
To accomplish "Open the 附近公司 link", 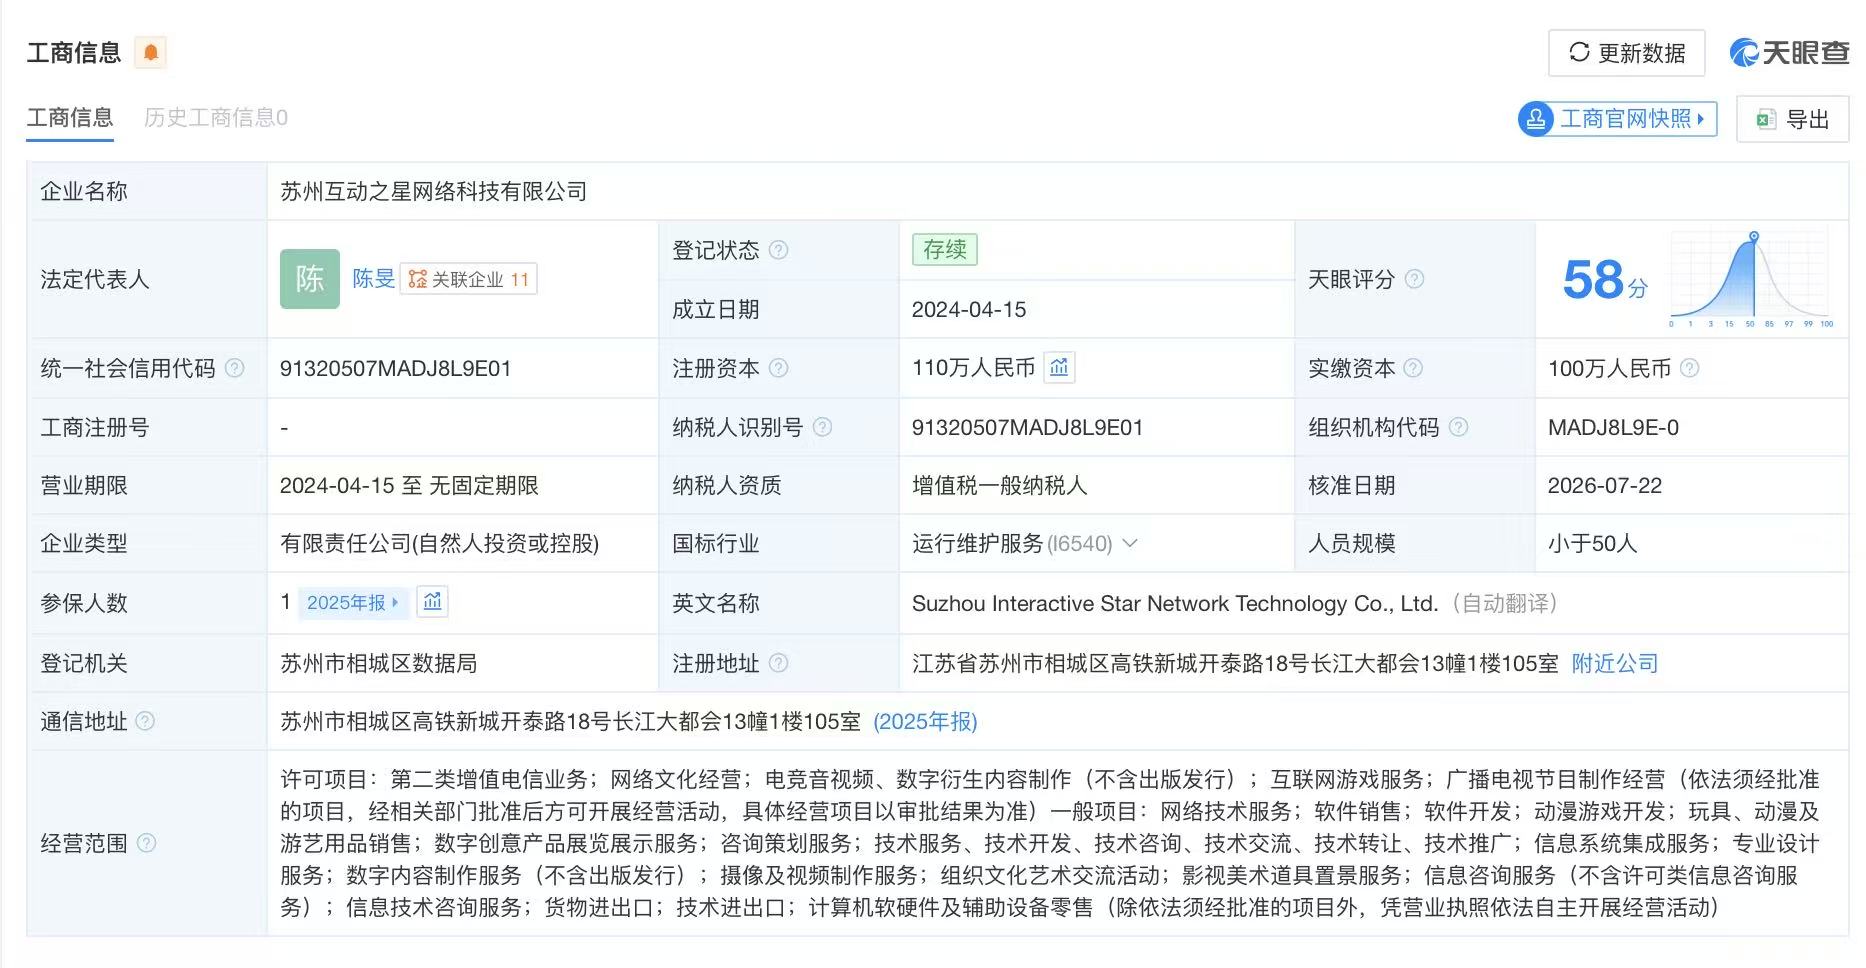I will point(1615,663).
